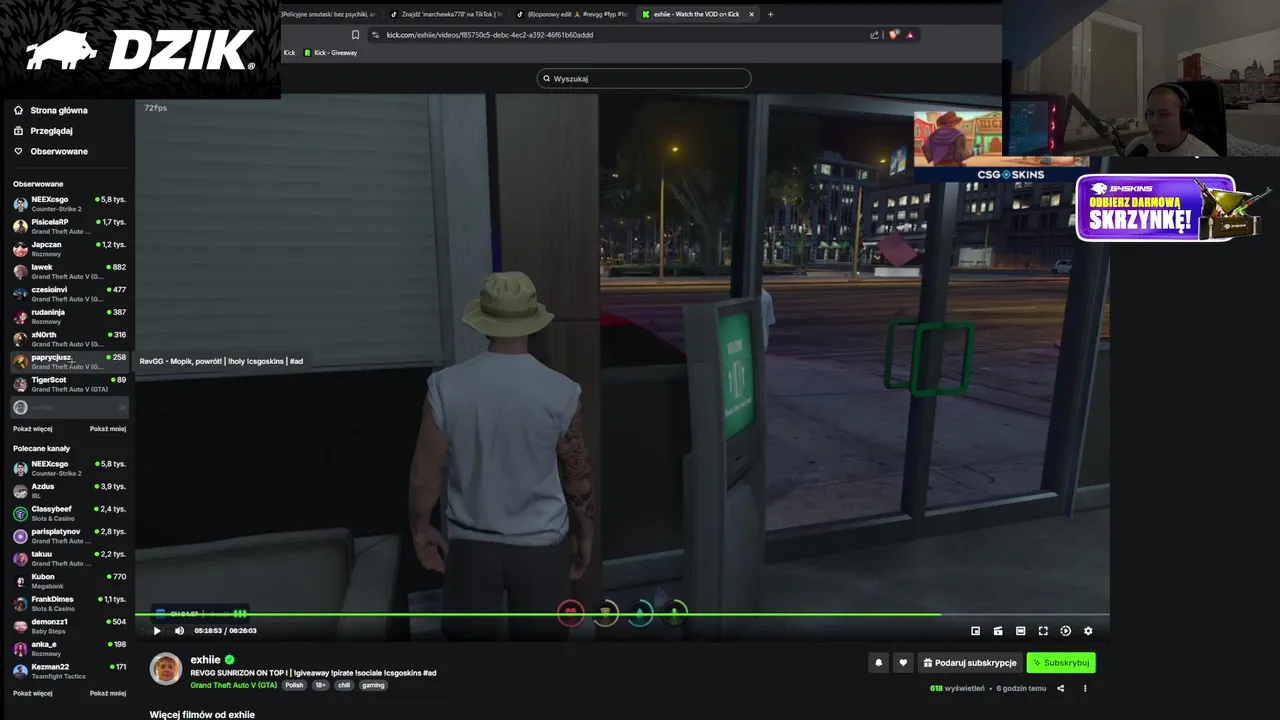Close the exhiie Kick VOD tab
1280x720 pixels.
[751, 14]
